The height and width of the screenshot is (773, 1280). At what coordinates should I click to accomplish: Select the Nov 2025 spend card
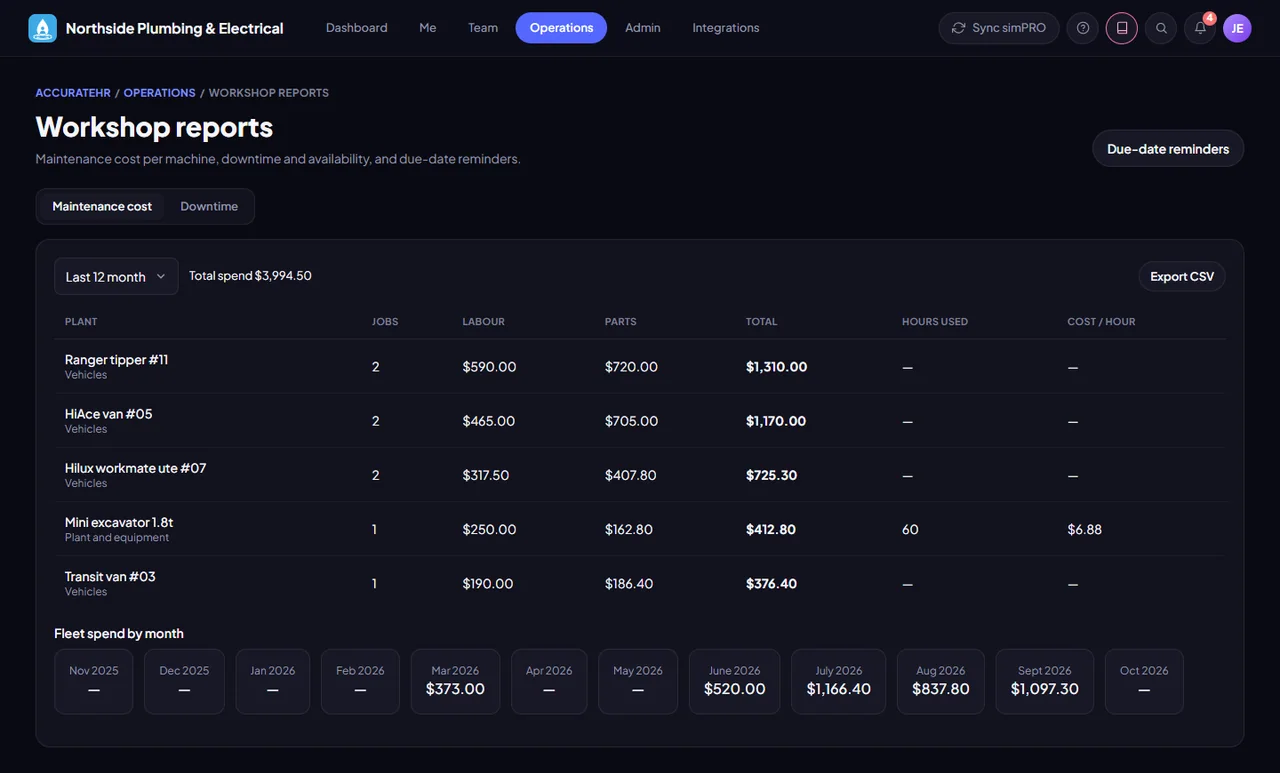[x=93, y=682]
